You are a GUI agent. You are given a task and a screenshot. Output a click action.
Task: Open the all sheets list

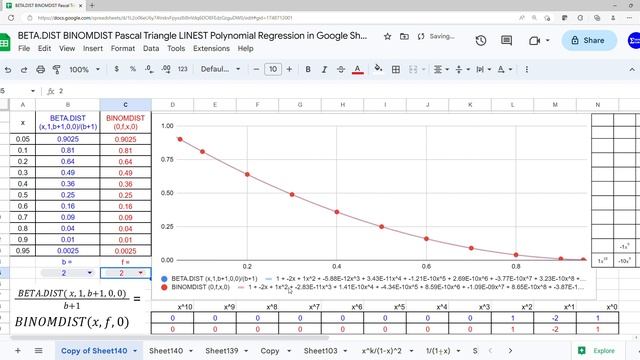(x=38, y=351)
